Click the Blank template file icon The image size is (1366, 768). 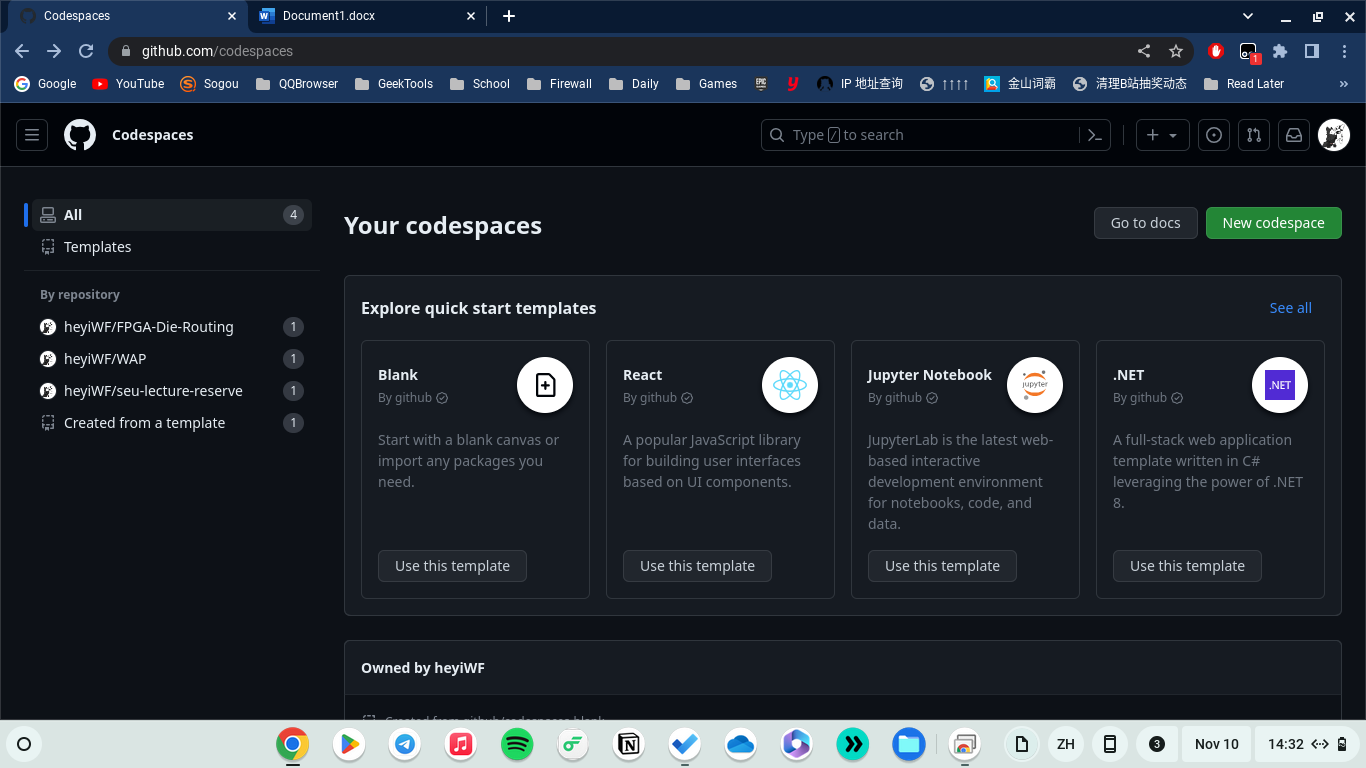tap(545, 385)
